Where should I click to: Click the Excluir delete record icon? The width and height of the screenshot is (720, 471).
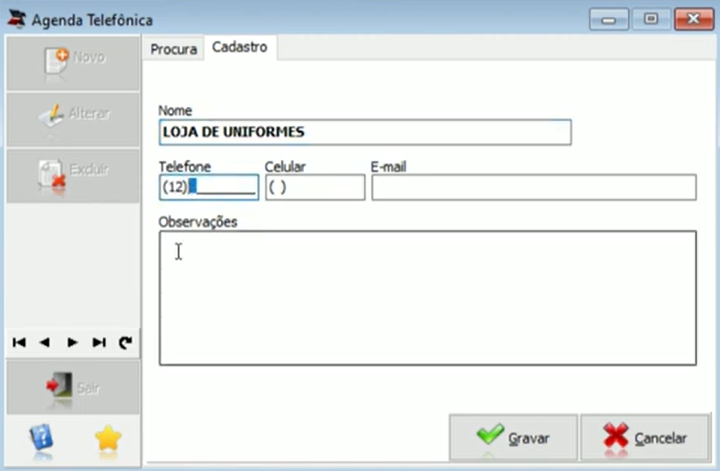tap(52, 174)
